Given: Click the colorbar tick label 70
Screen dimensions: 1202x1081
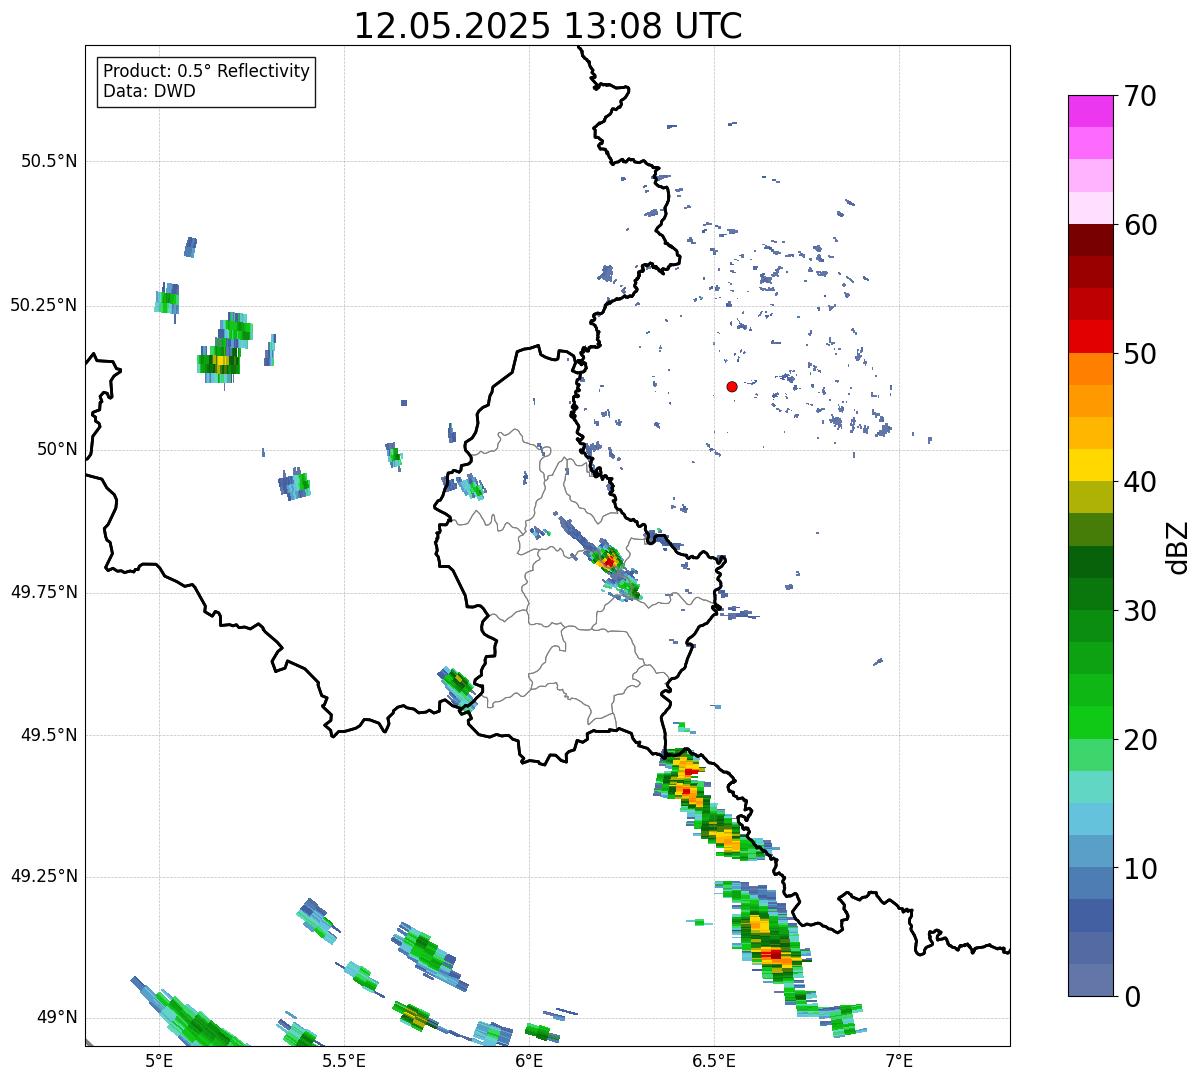Looking at the screenshot, I should (x=1140, y=96).
